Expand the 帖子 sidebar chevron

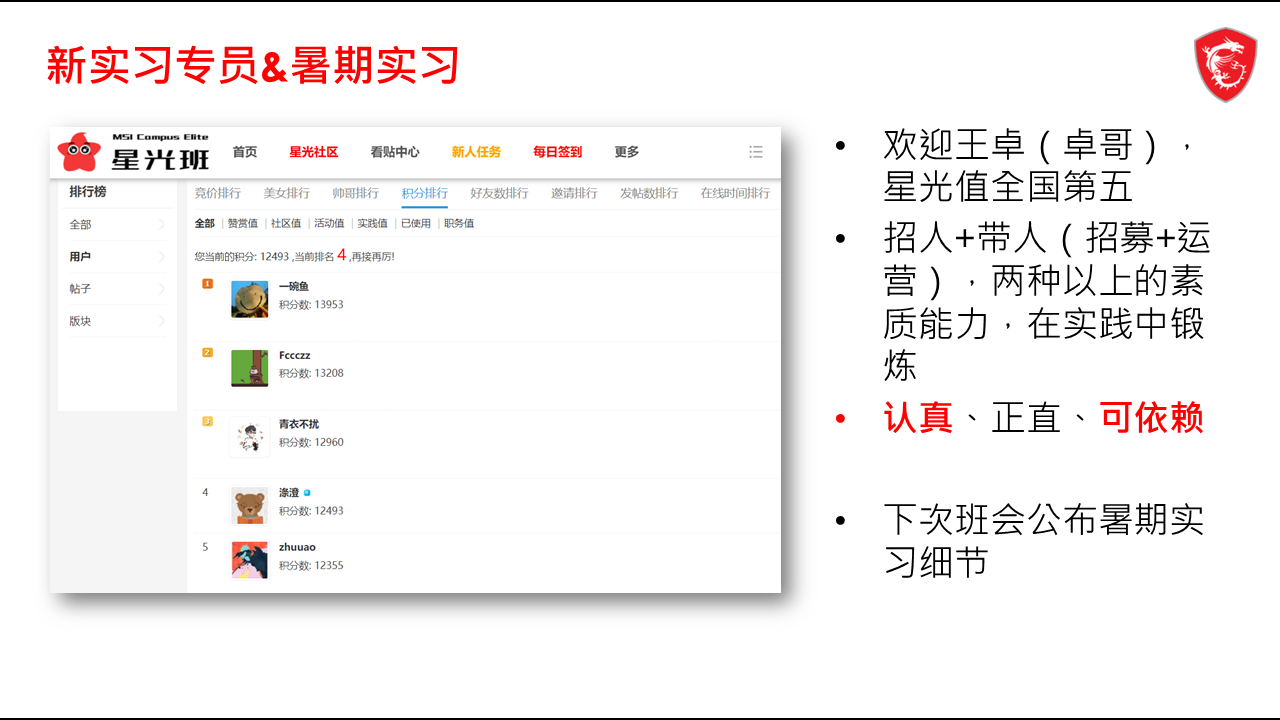coord(162,289)
